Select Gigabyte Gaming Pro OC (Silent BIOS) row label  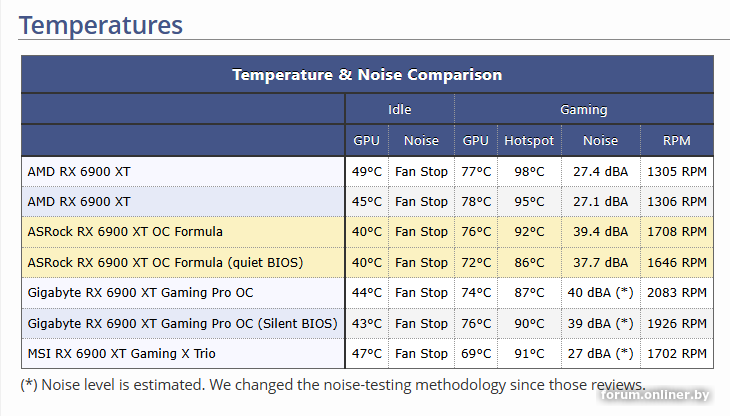[182, 323]
